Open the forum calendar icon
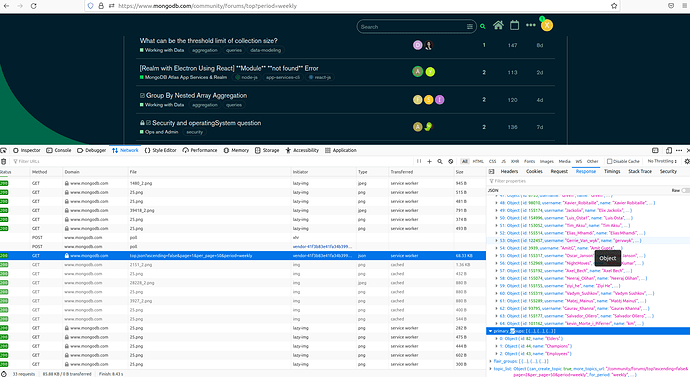Screen dimensions: 690x377 click(x=514, y=25)
